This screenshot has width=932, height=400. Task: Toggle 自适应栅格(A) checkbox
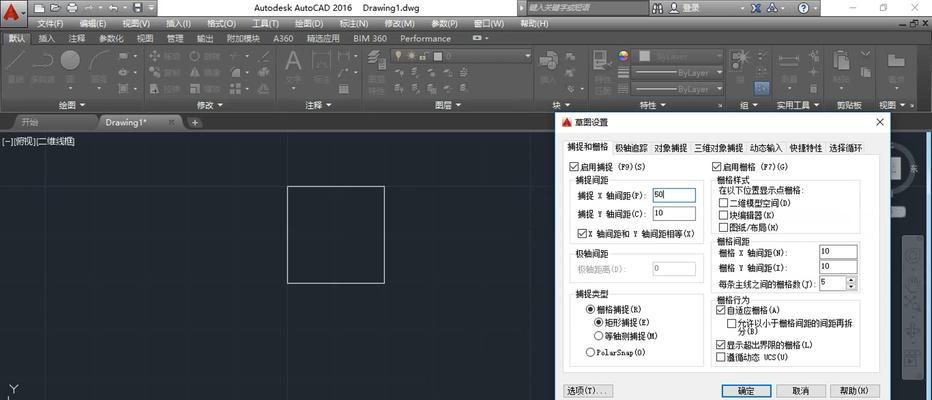721,310
